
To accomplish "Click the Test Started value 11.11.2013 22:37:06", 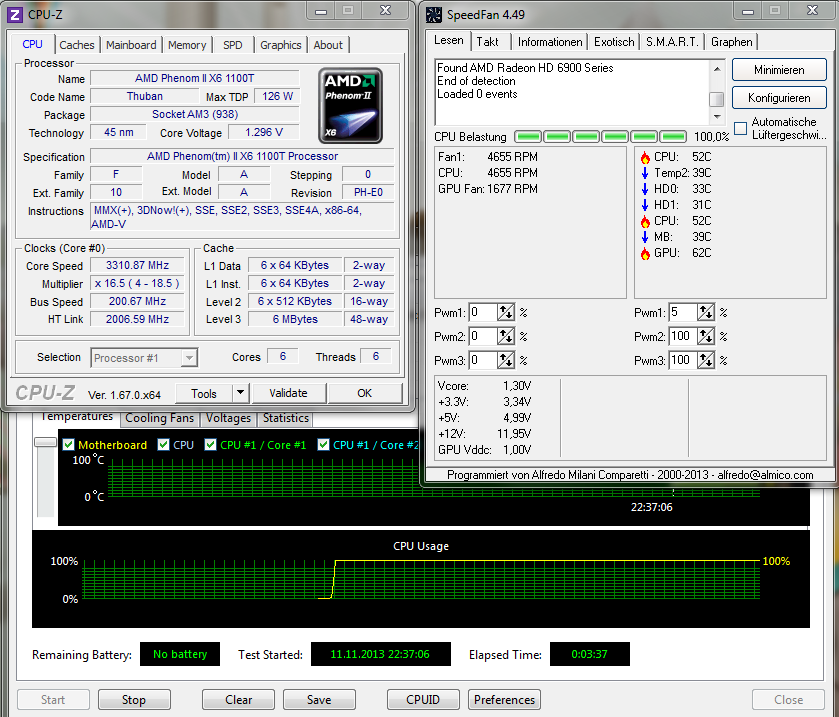I will 380,654.
